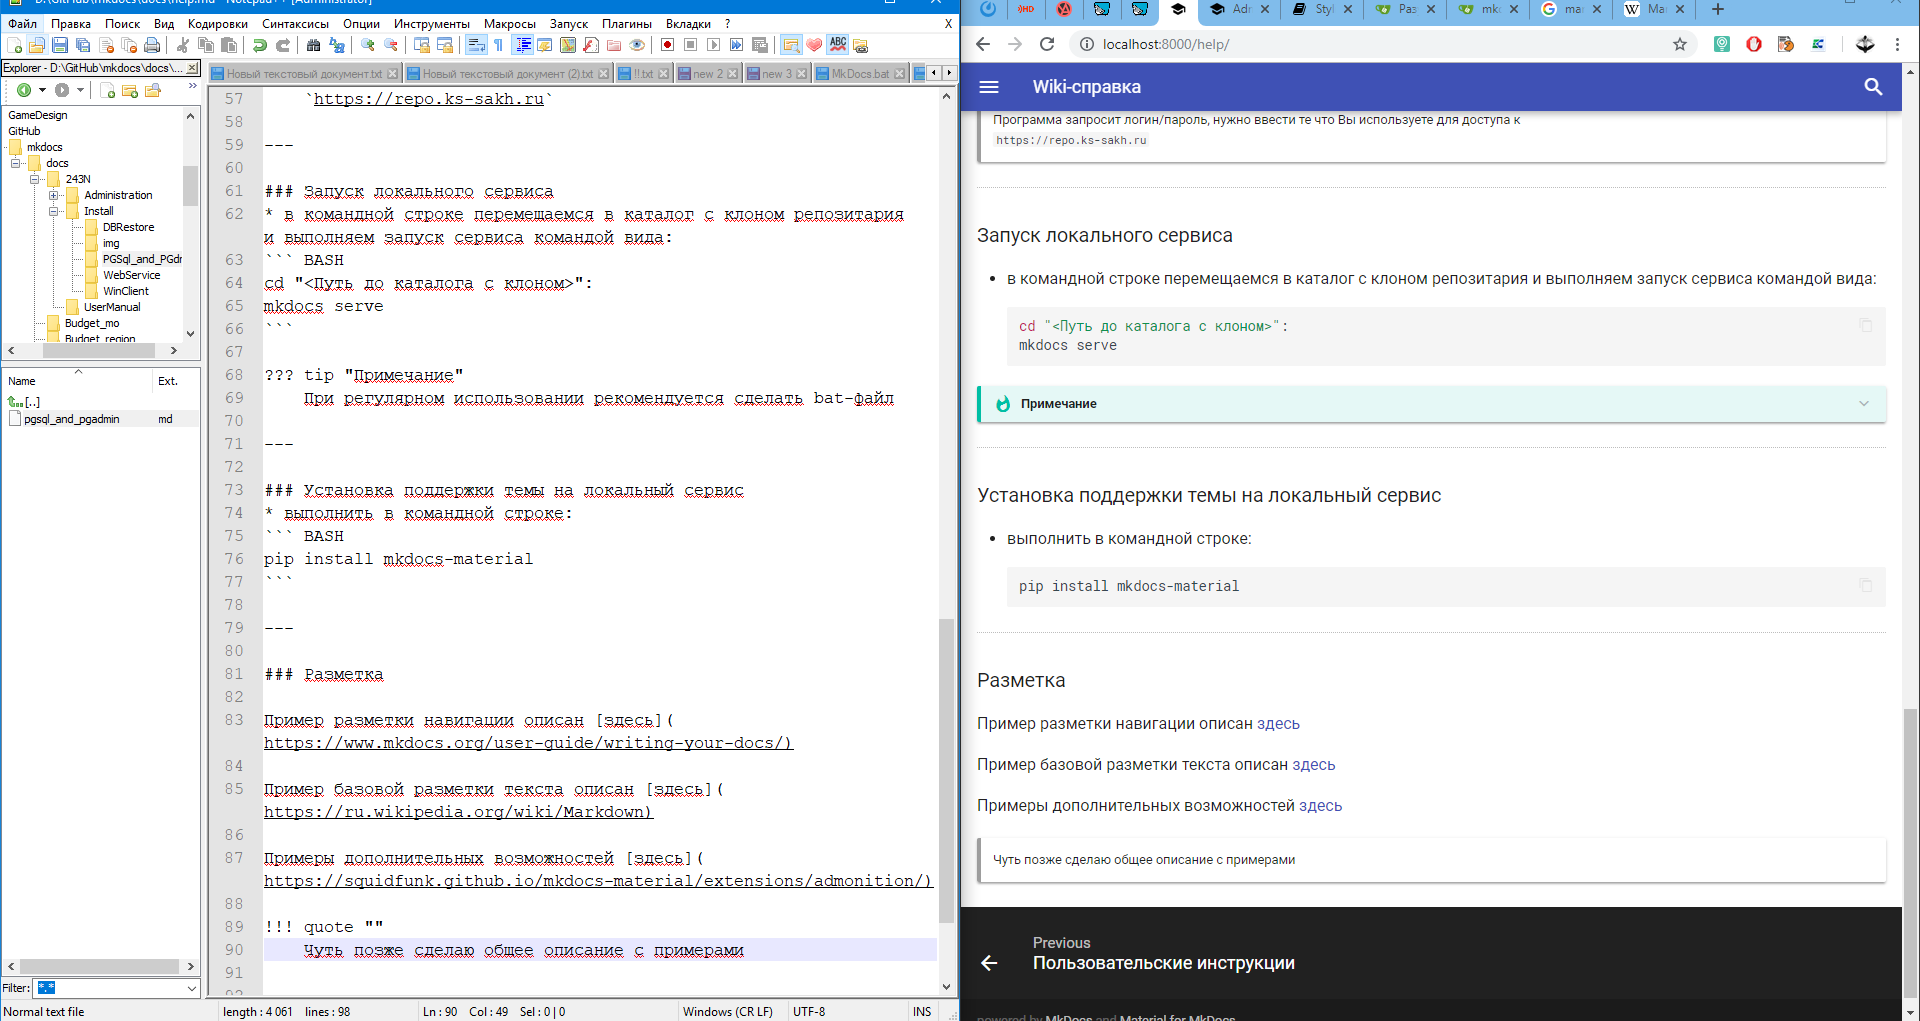
Task: Undo the last edit with the green arrow
Action: click(x=260, y=45)
